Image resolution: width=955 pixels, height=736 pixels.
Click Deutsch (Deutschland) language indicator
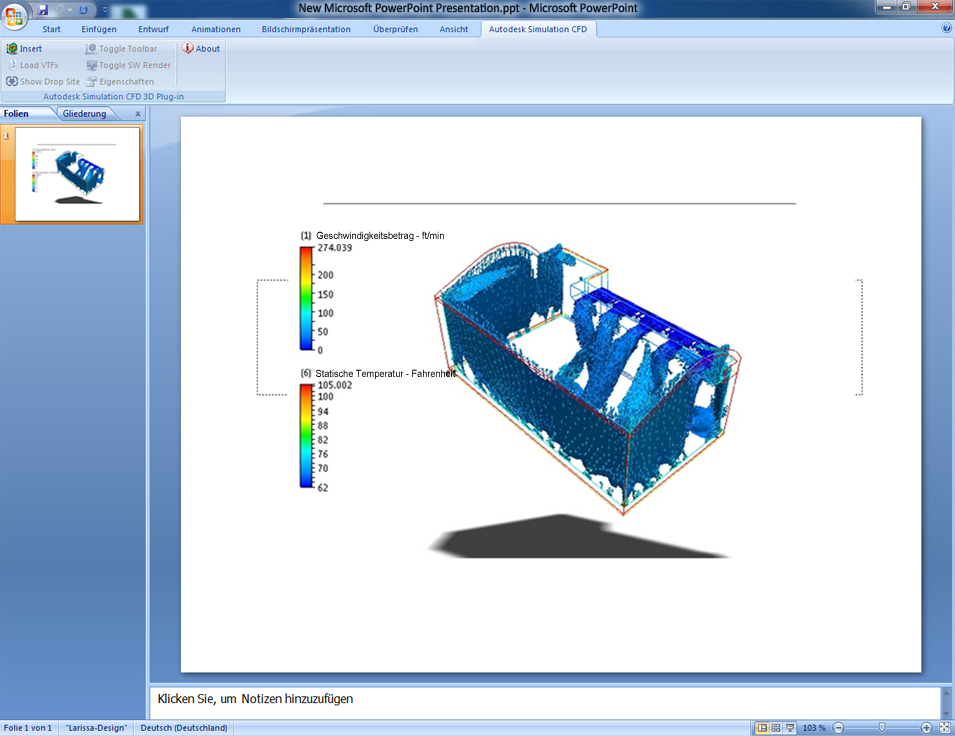[x=184, y=728]
